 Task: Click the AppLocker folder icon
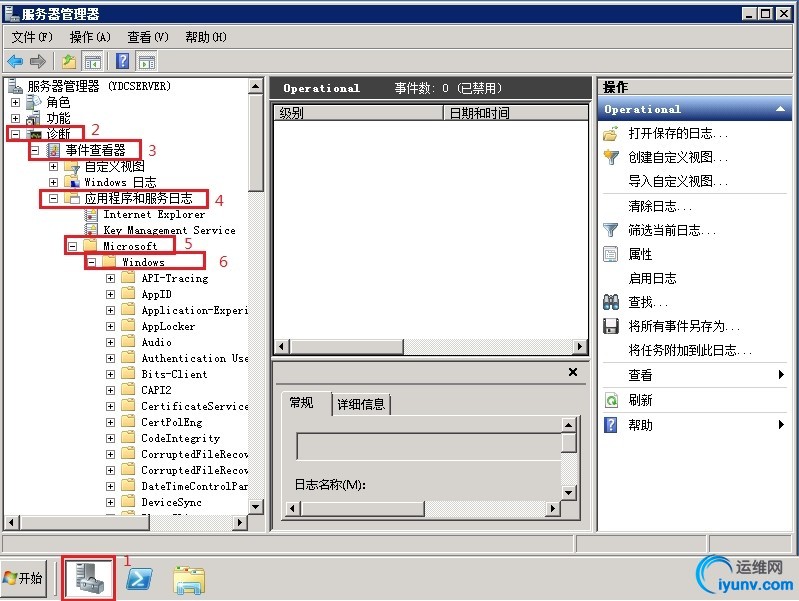(x=129, y=326)
